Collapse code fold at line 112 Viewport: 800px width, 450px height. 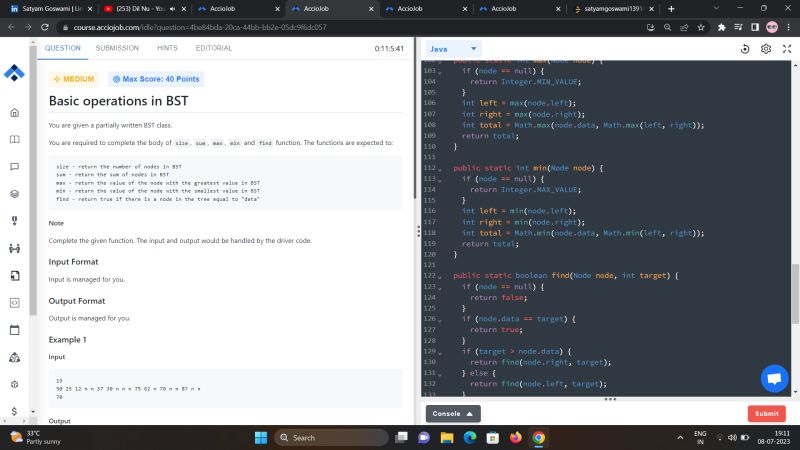[444, 168]
